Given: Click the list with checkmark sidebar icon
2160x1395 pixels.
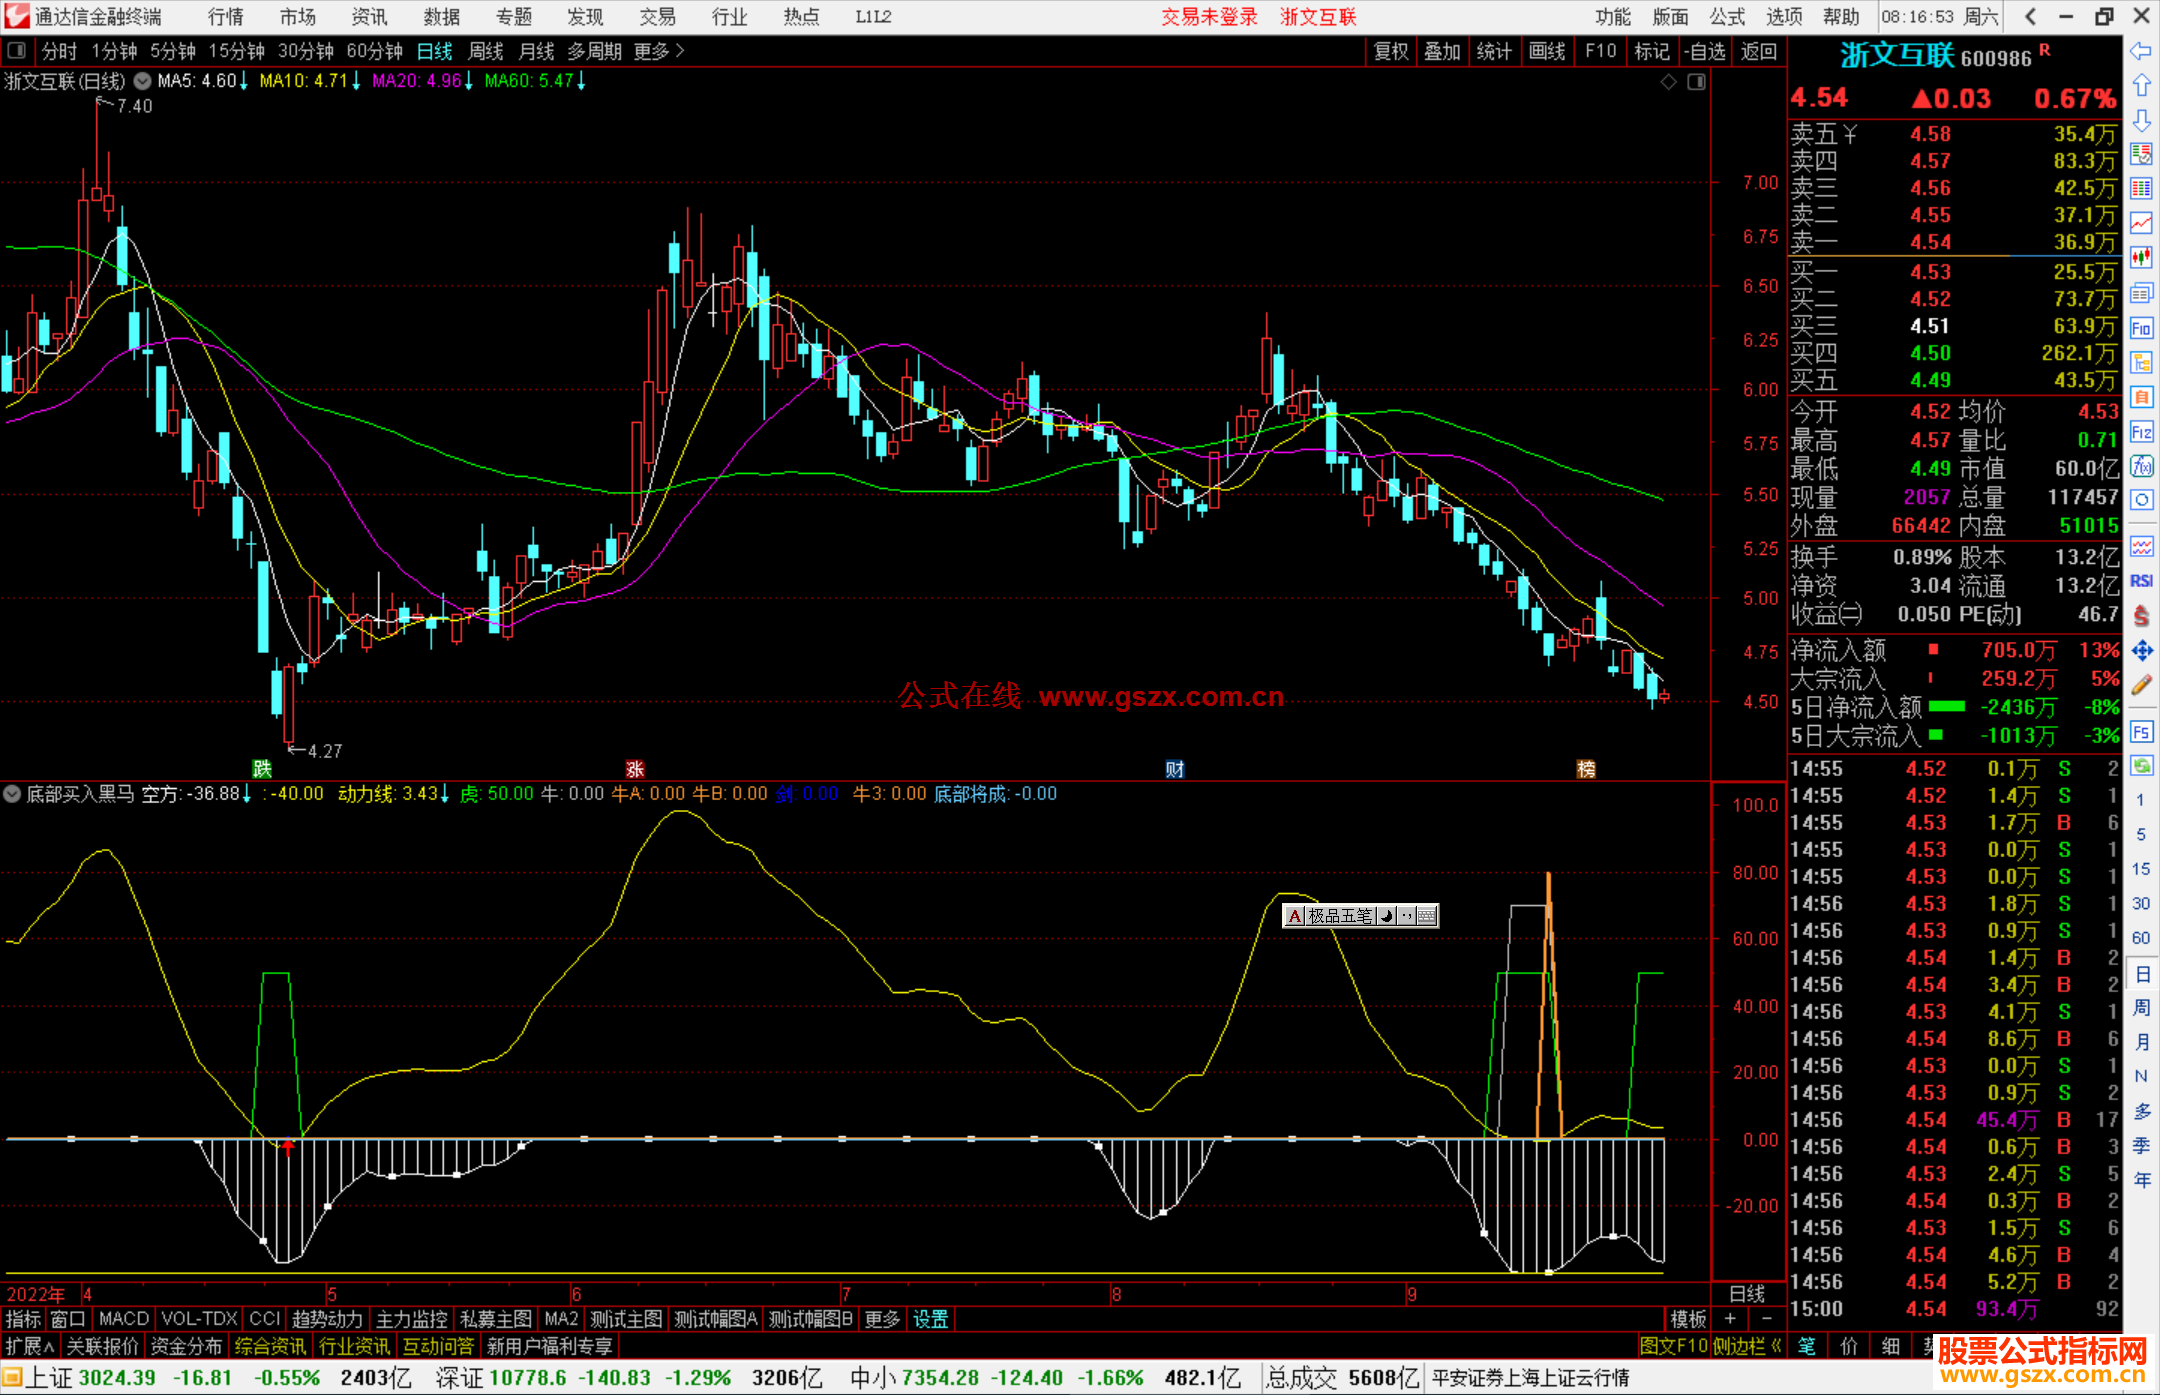Looking at the screenshot, I should [2141, 154].
